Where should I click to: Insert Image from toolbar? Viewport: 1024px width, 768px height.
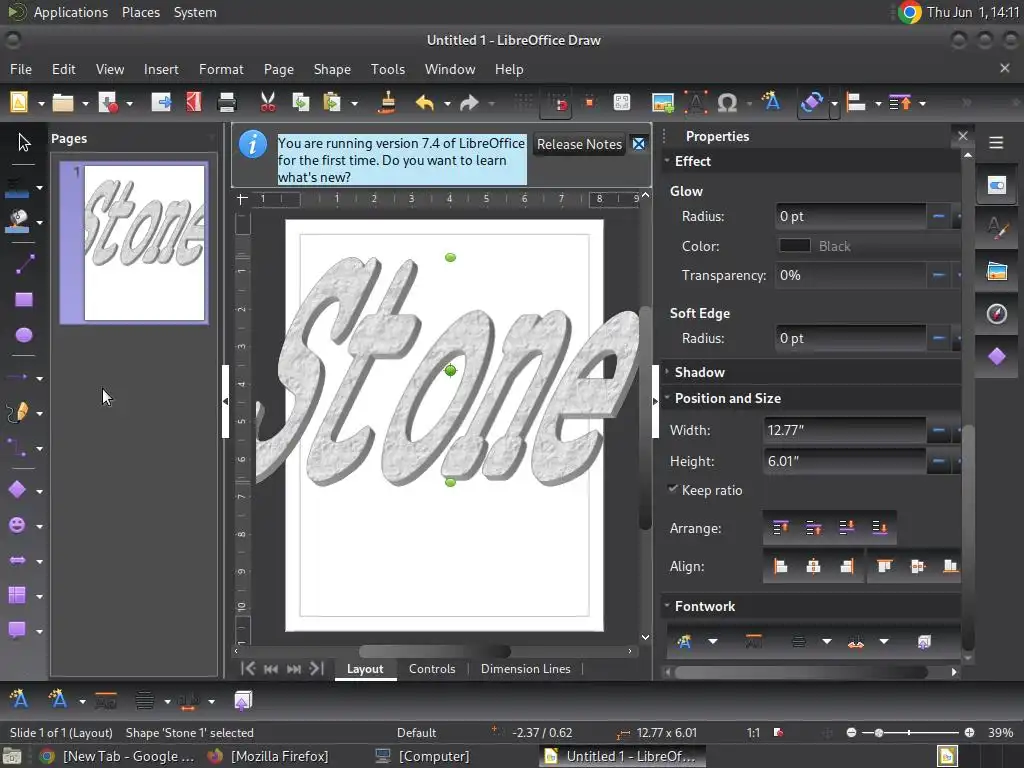[663, 103]
